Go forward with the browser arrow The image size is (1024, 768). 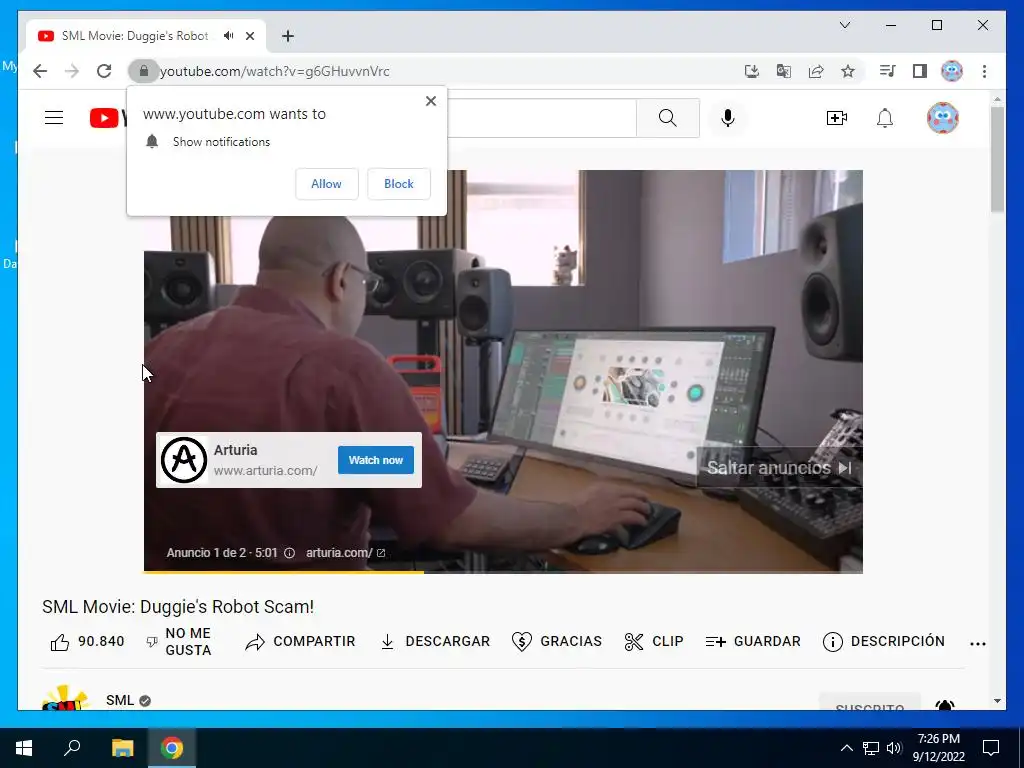72,71
